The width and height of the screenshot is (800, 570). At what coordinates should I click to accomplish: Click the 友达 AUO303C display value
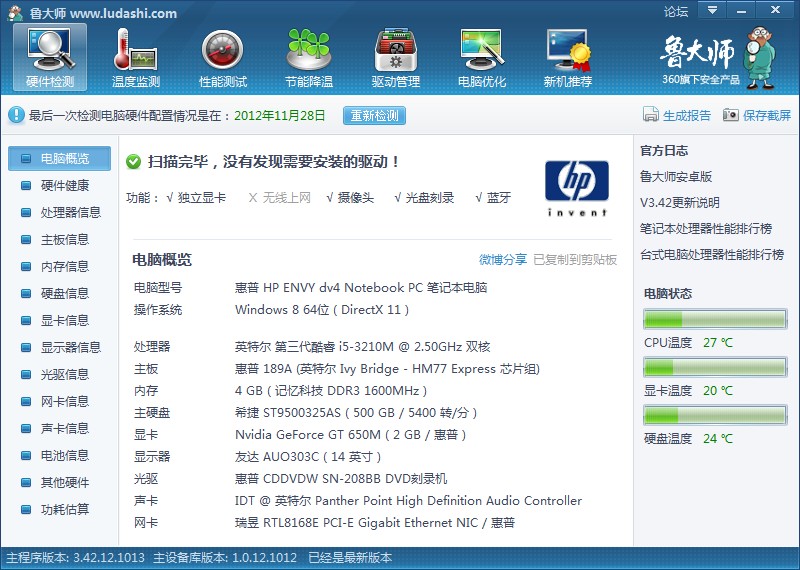(308, 457)
